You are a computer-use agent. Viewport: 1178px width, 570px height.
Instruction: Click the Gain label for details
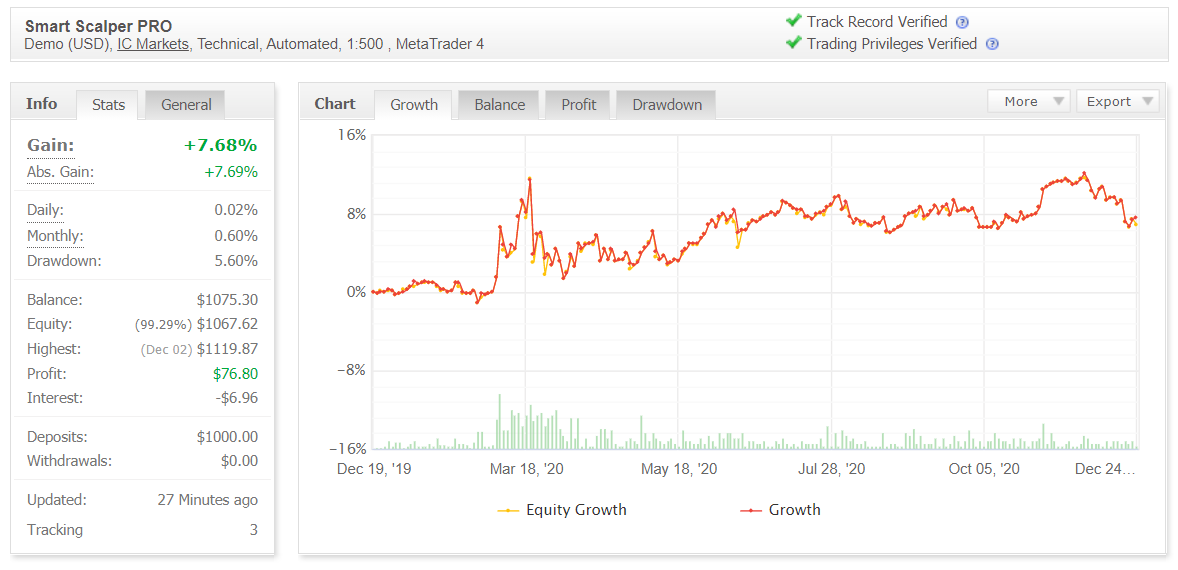(x=51, y=146)
